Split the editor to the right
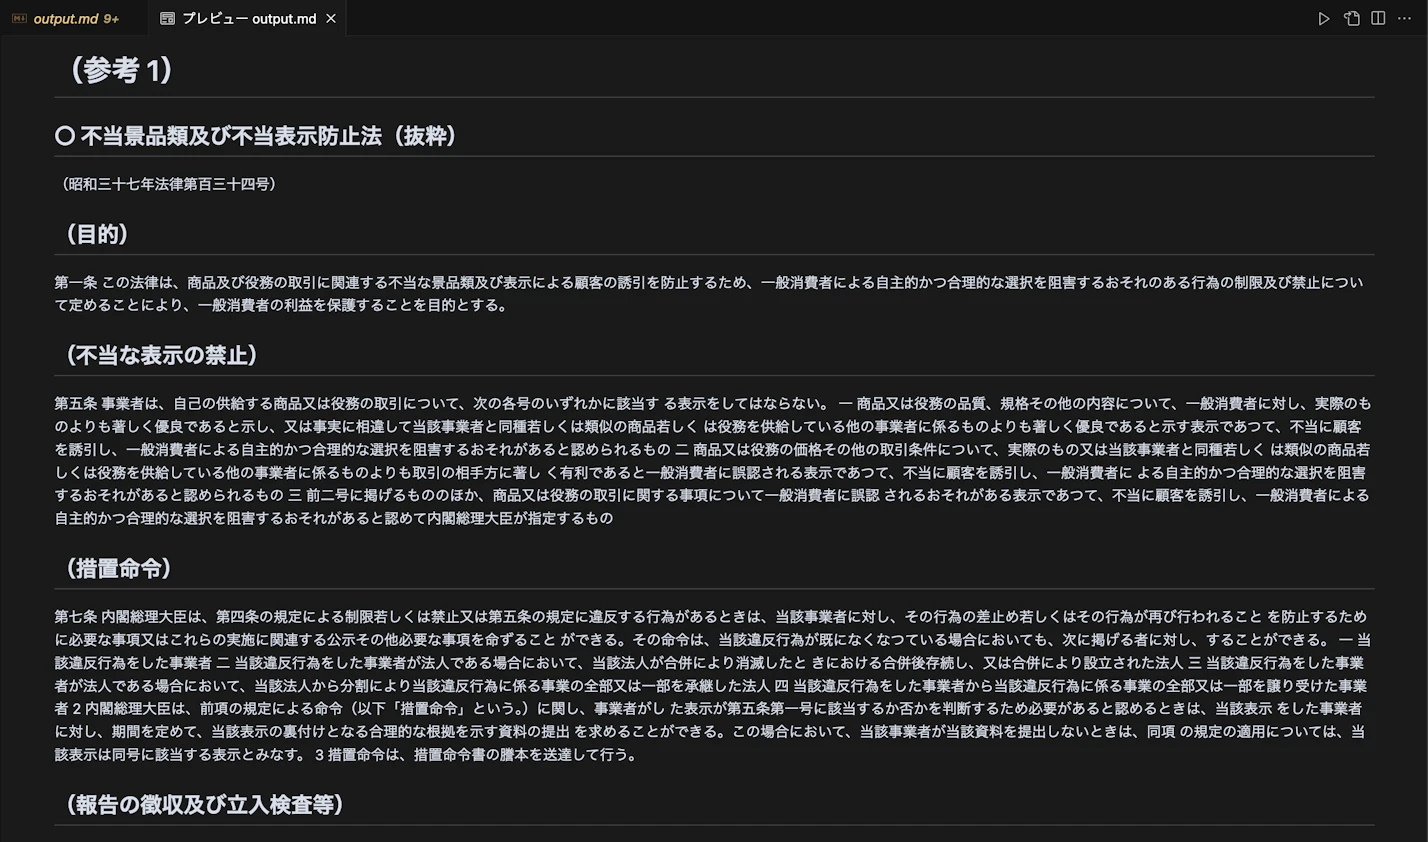 (x=1378, y=19)
